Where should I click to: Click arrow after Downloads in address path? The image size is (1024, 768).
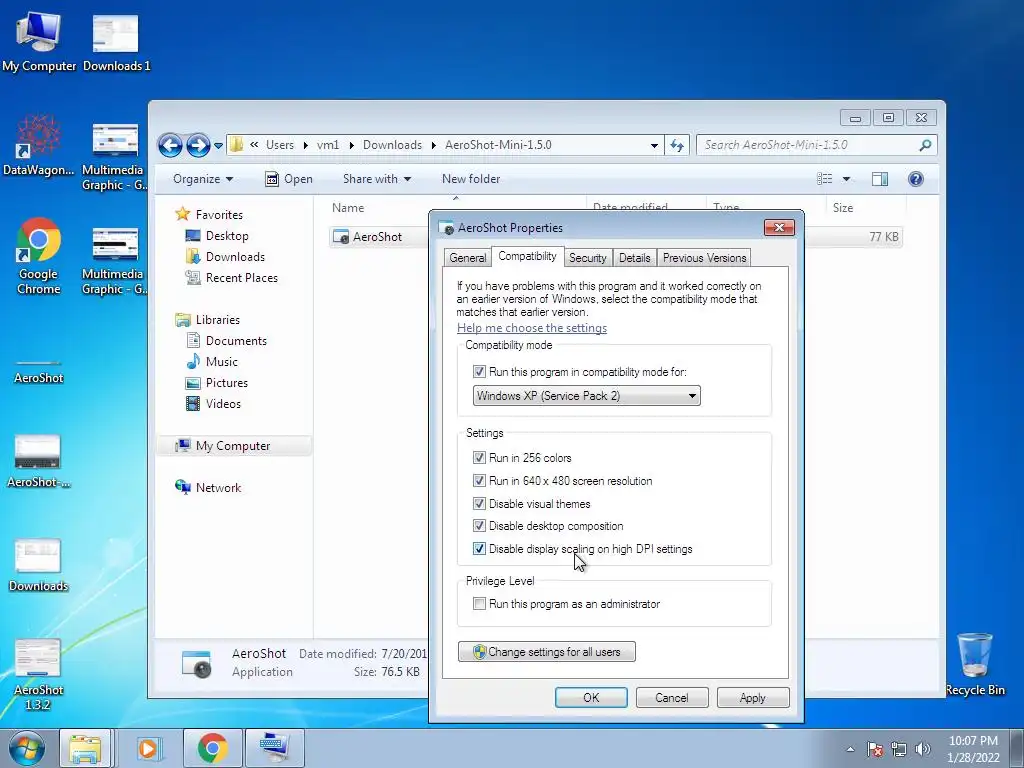pyautogui.click(x=433, y=145)
